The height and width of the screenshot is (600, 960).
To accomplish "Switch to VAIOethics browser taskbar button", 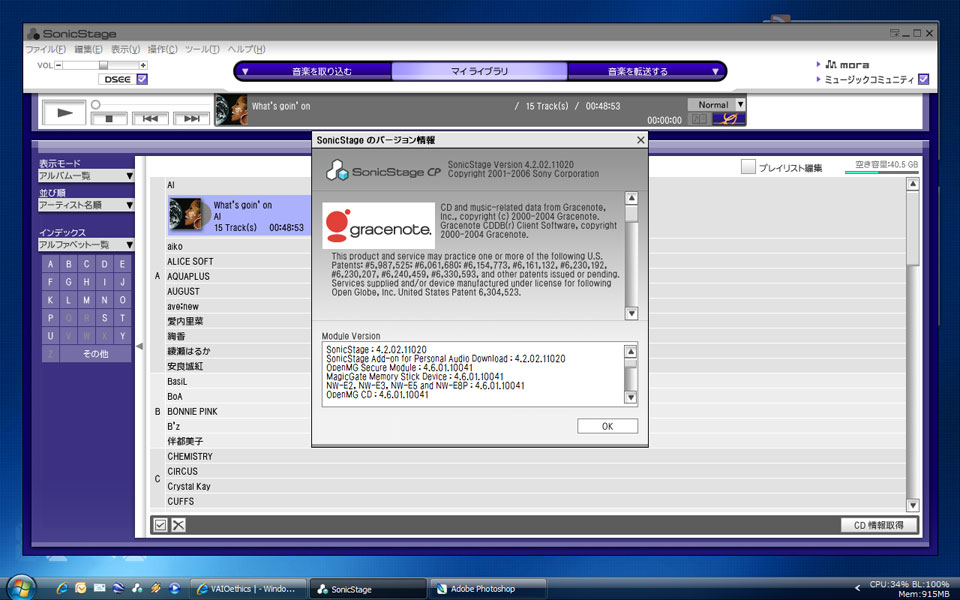I will point(248,589).
